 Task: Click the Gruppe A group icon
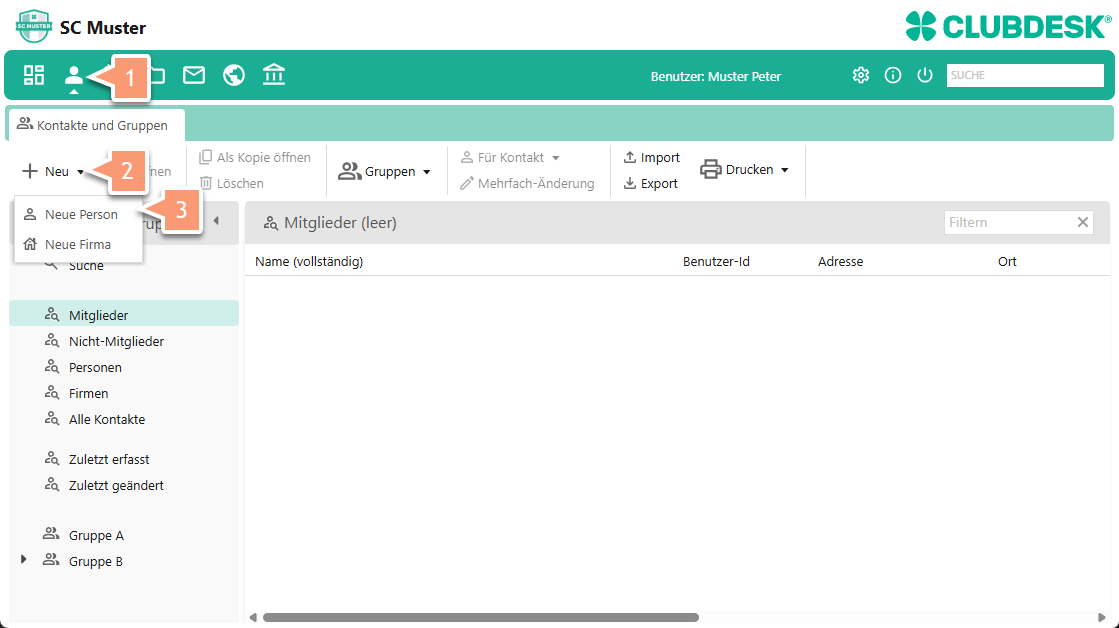(x=51, y=534)
